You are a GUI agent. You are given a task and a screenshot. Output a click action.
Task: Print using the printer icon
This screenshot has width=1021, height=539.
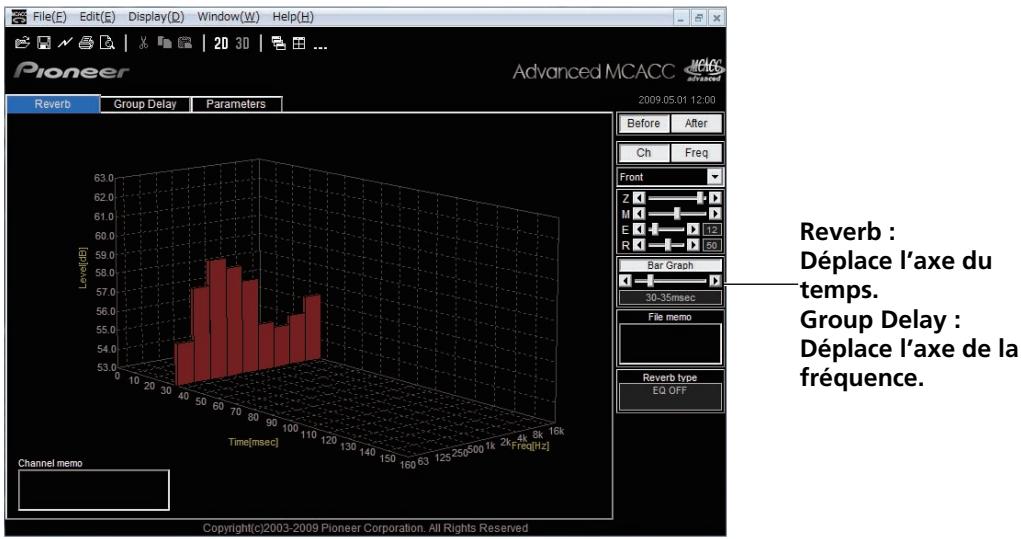pyautogui.click(x=86, y=43)
